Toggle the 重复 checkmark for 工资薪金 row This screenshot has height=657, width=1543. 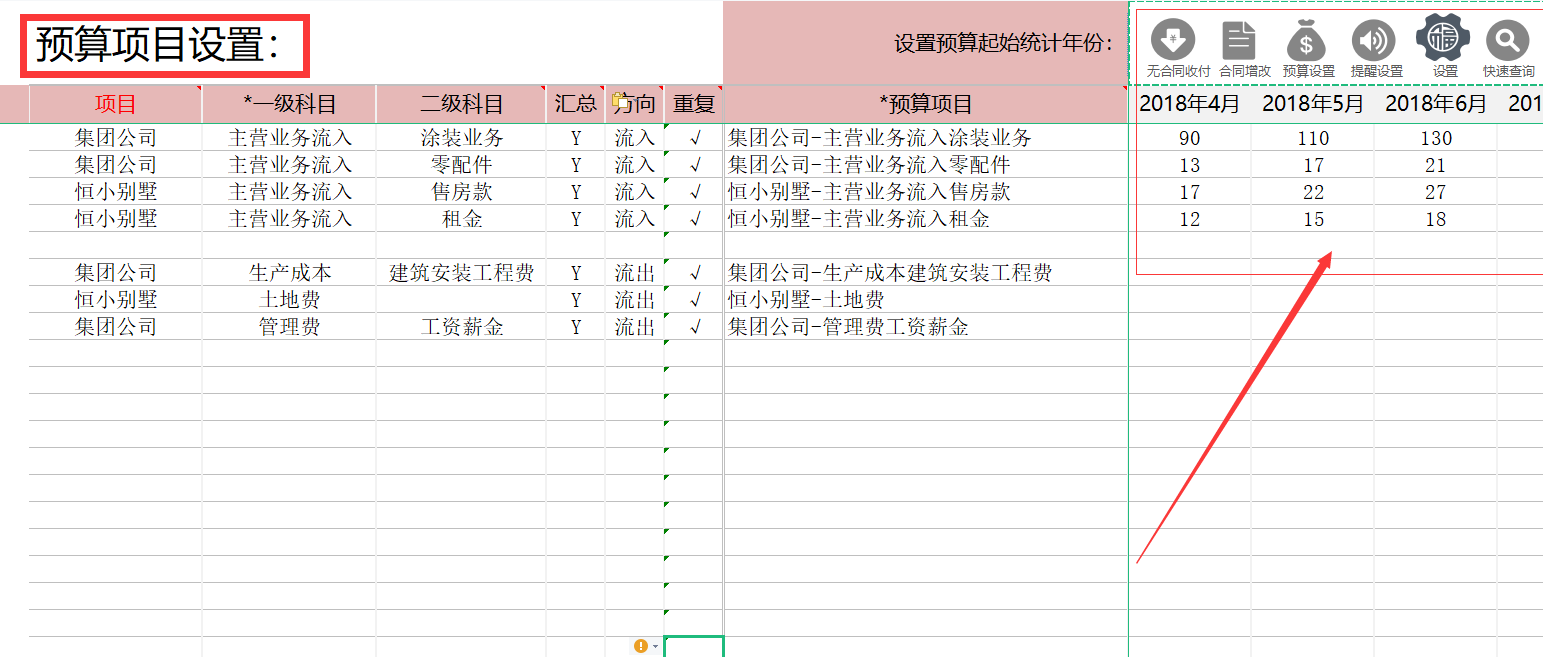693,325
